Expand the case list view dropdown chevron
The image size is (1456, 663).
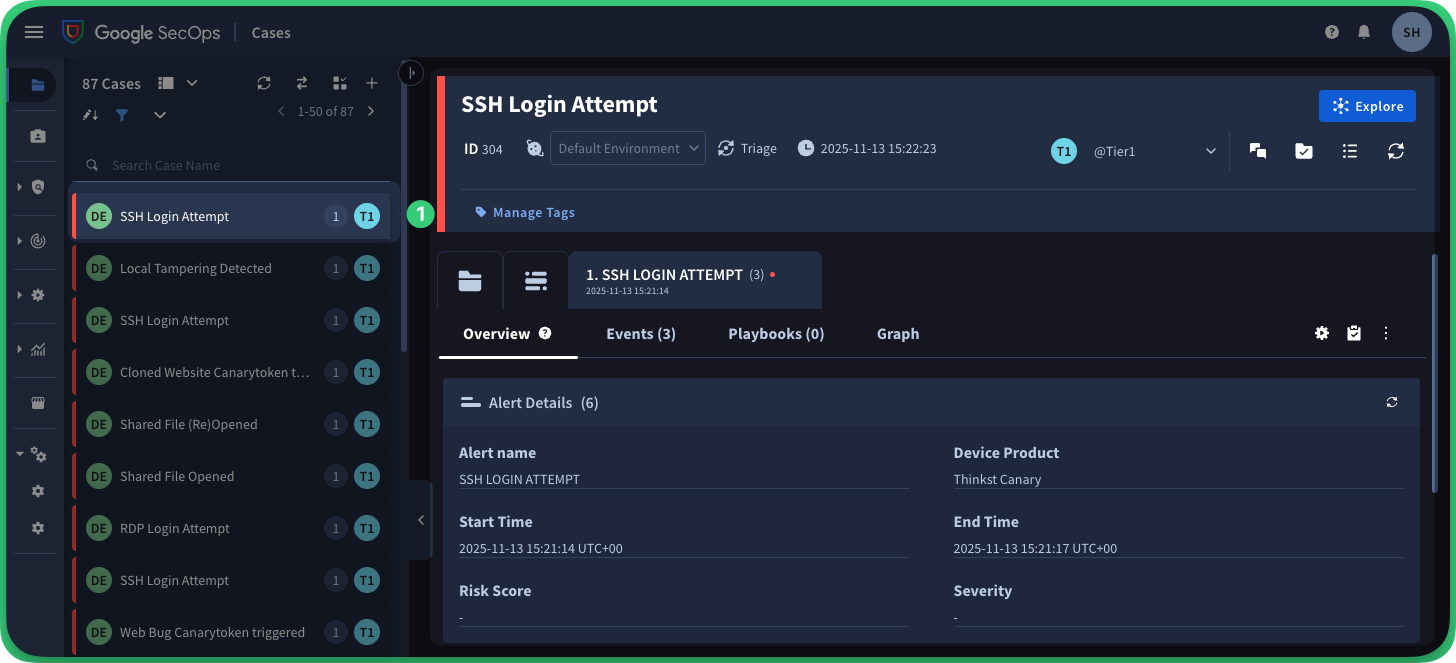[192, 83]
